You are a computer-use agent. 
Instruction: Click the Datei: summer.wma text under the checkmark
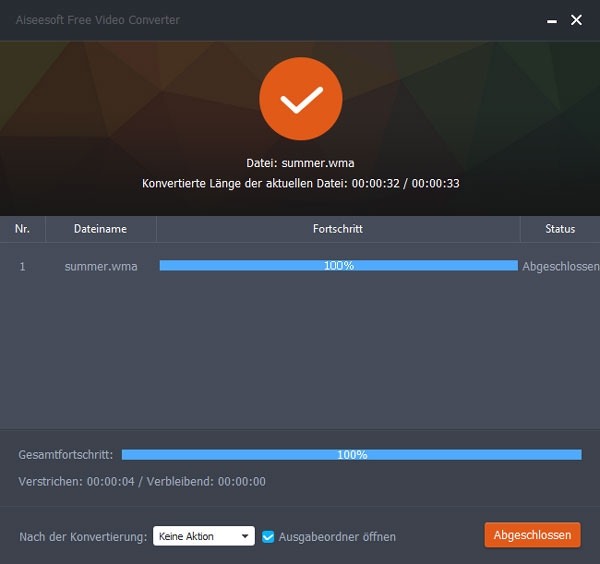300,163
